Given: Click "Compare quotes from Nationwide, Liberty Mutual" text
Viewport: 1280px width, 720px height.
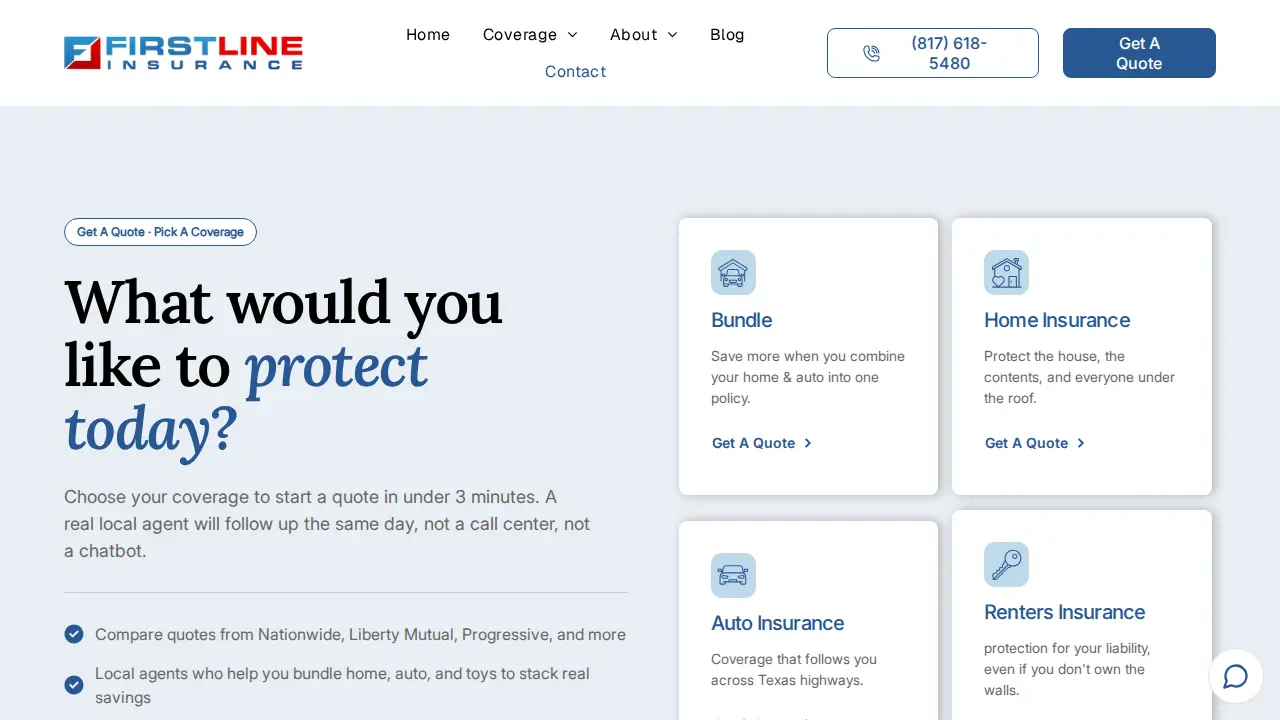Looking at the screenshot, I should pos(360,634).
